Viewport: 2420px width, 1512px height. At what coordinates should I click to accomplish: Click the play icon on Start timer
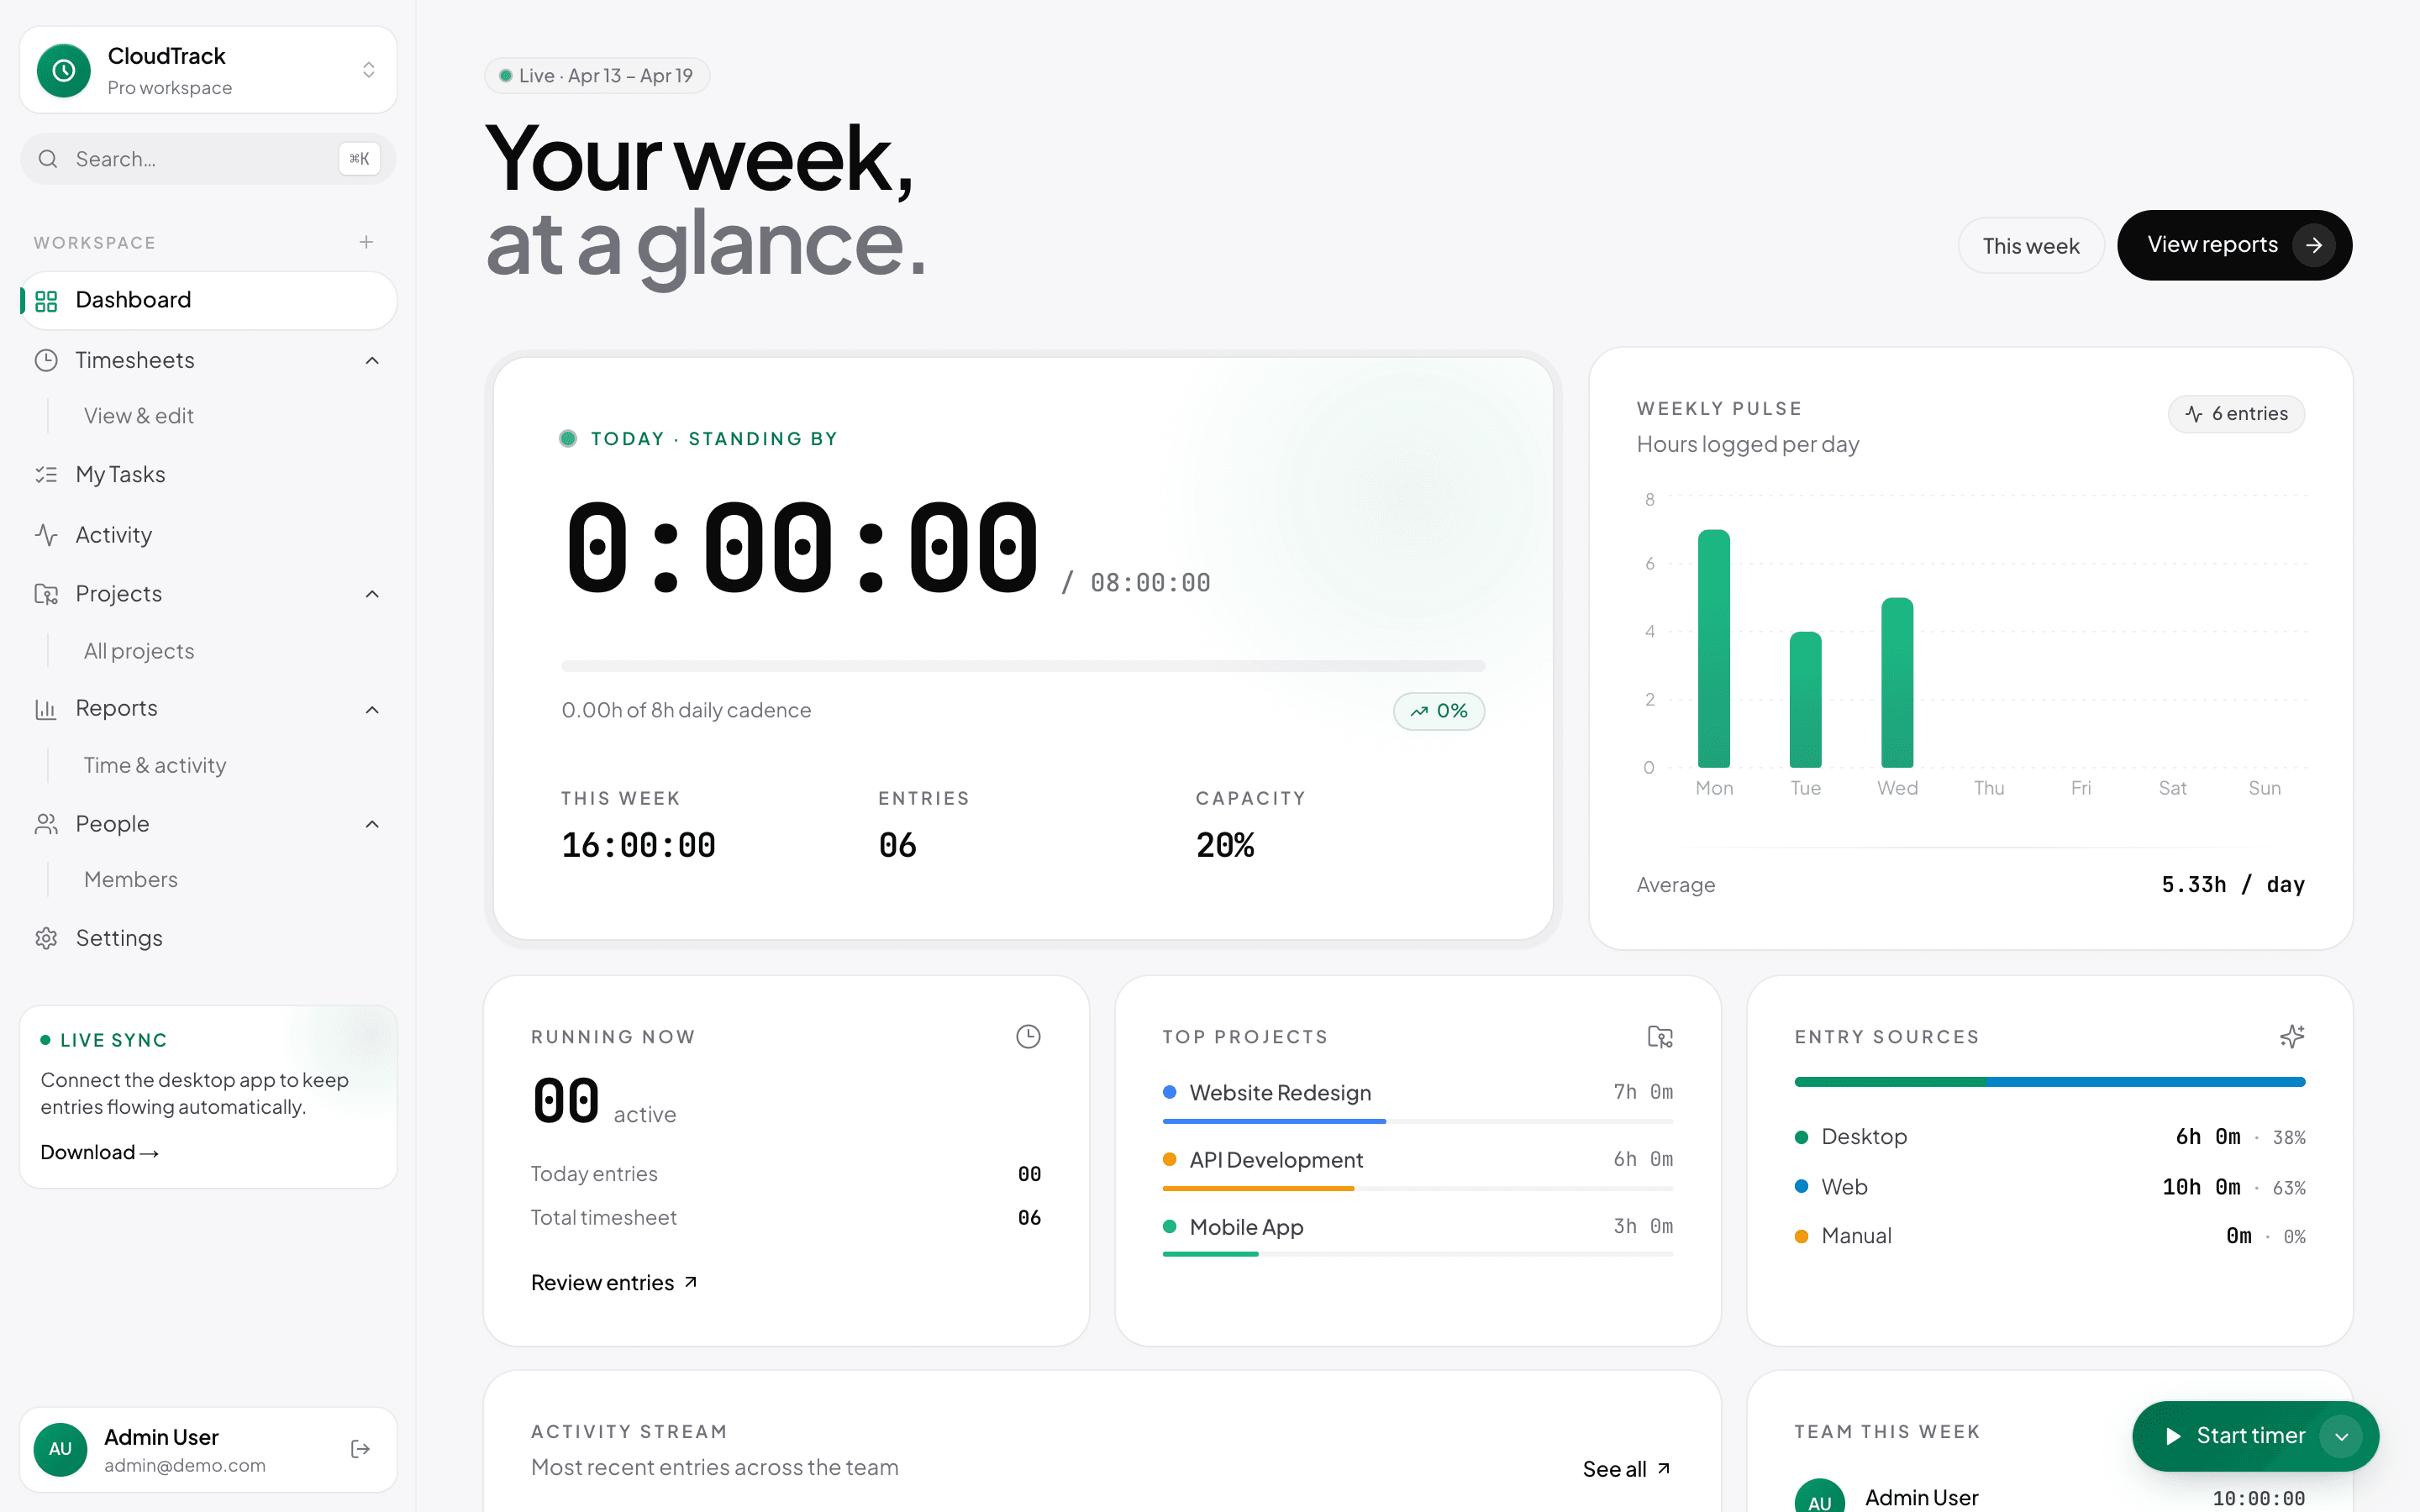coord(2173,1436)
